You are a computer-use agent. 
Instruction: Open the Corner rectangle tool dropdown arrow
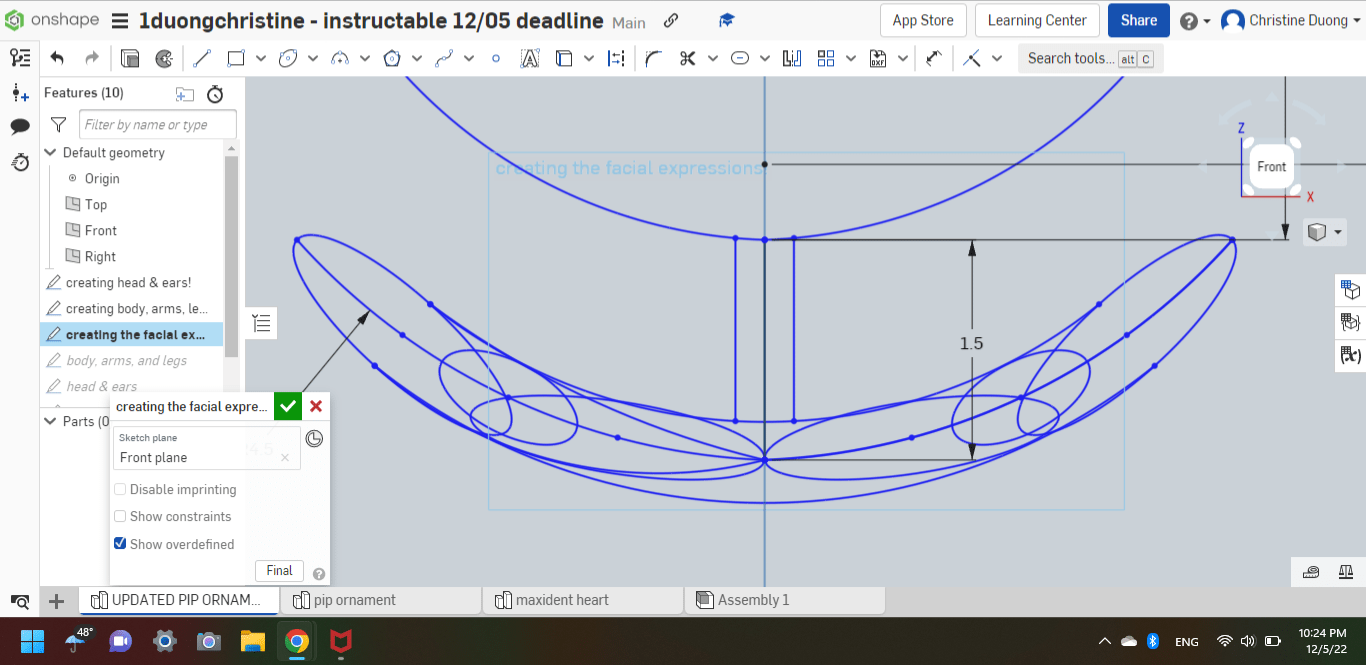coord(261,58)
